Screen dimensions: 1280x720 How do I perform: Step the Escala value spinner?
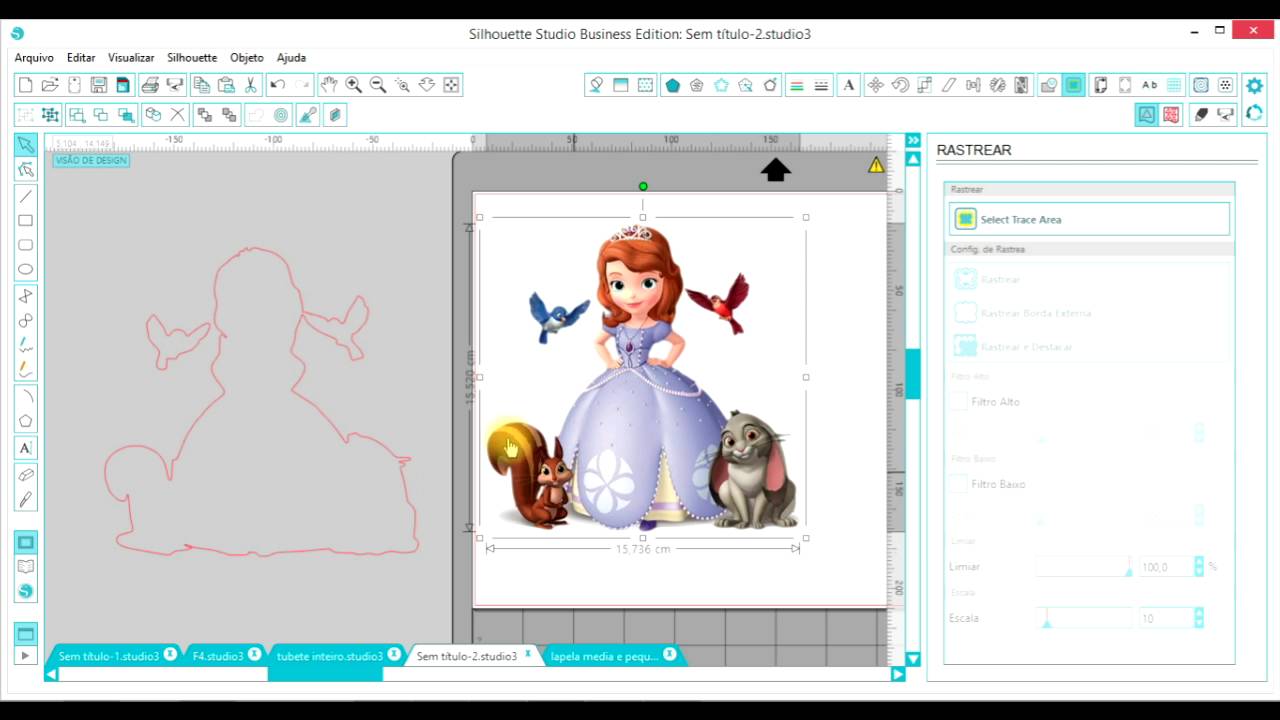1199,619
